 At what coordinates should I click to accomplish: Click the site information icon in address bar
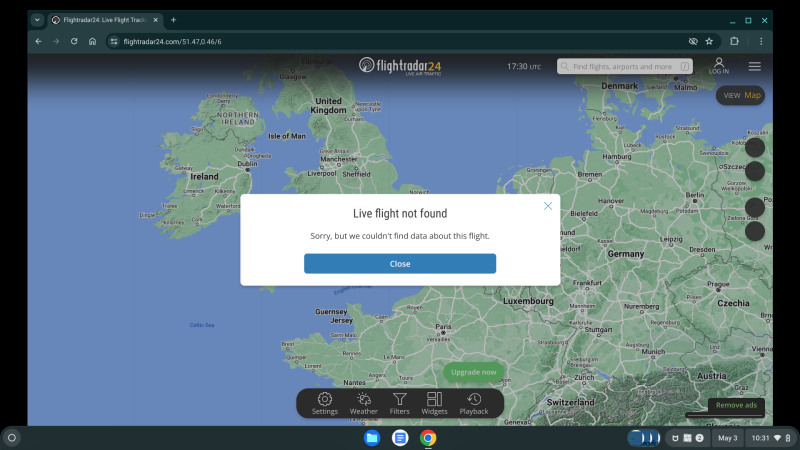click(114, 41)
